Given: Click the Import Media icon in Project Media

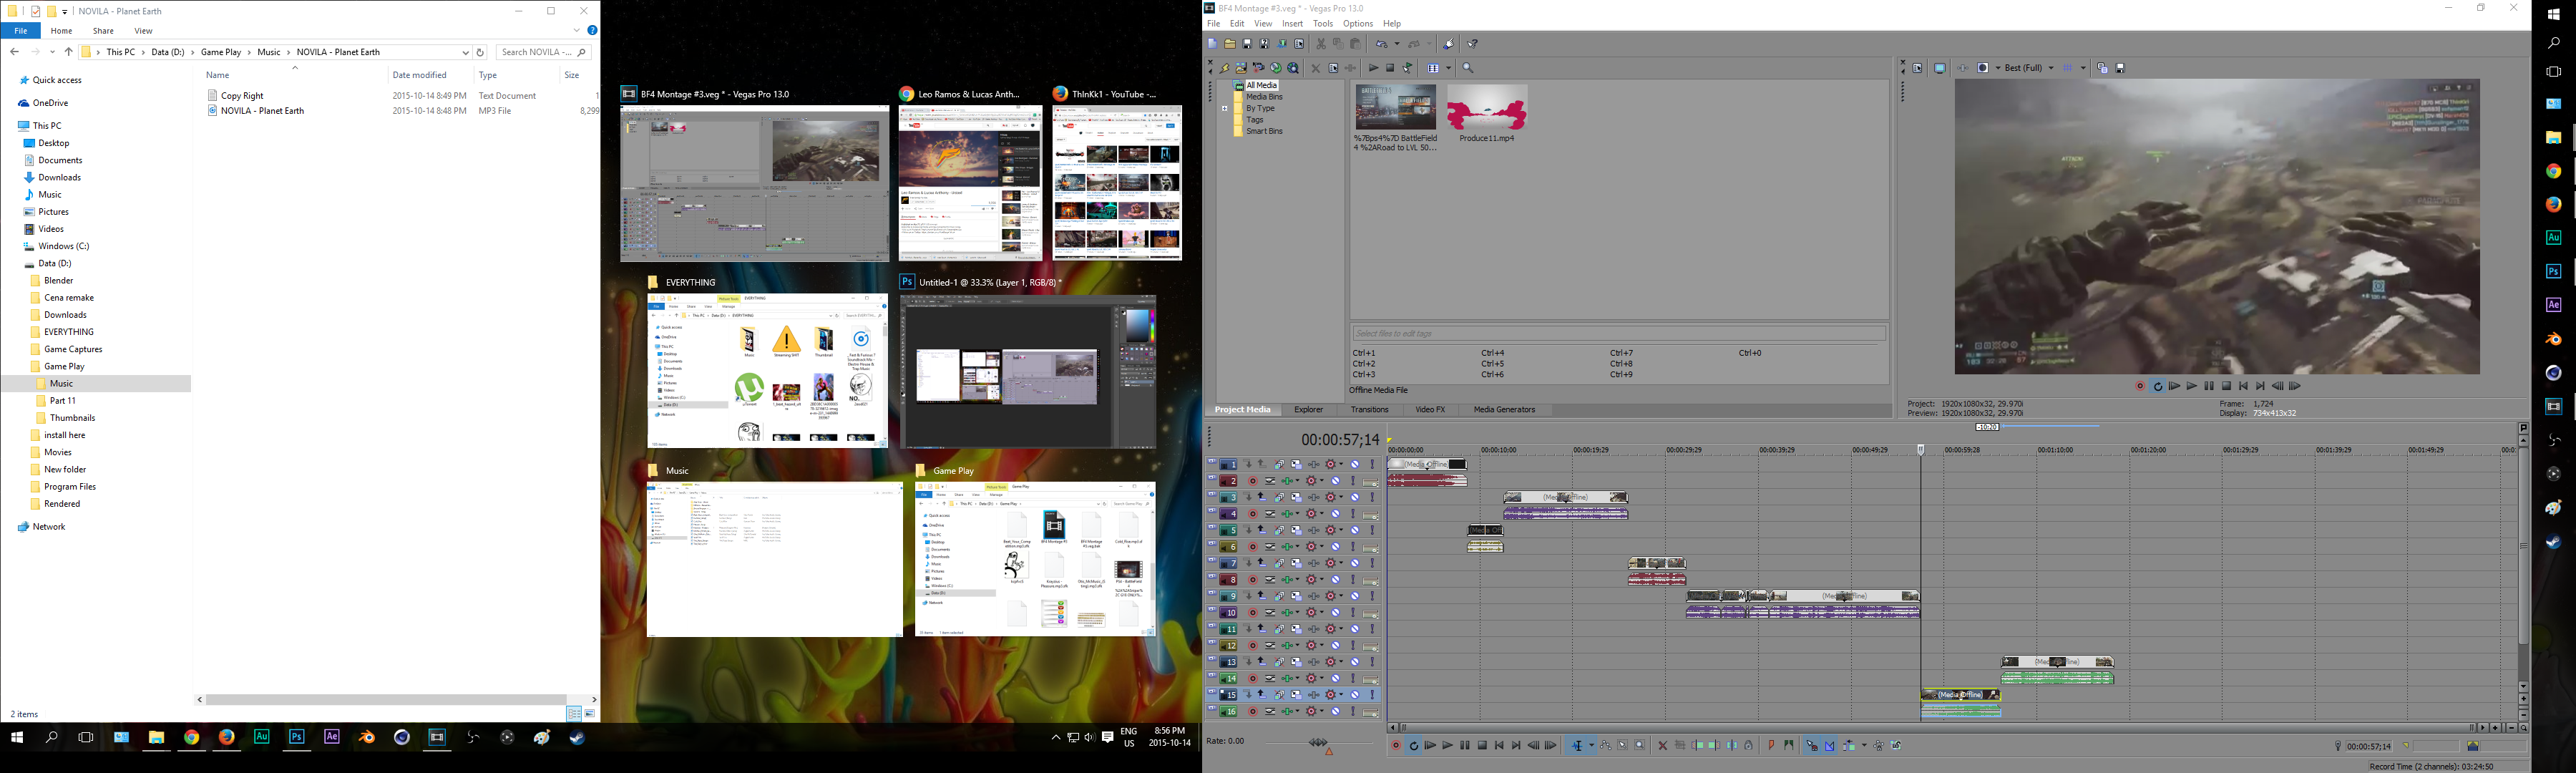Looking at the screenshot, I should click(x=1241, y=68).
